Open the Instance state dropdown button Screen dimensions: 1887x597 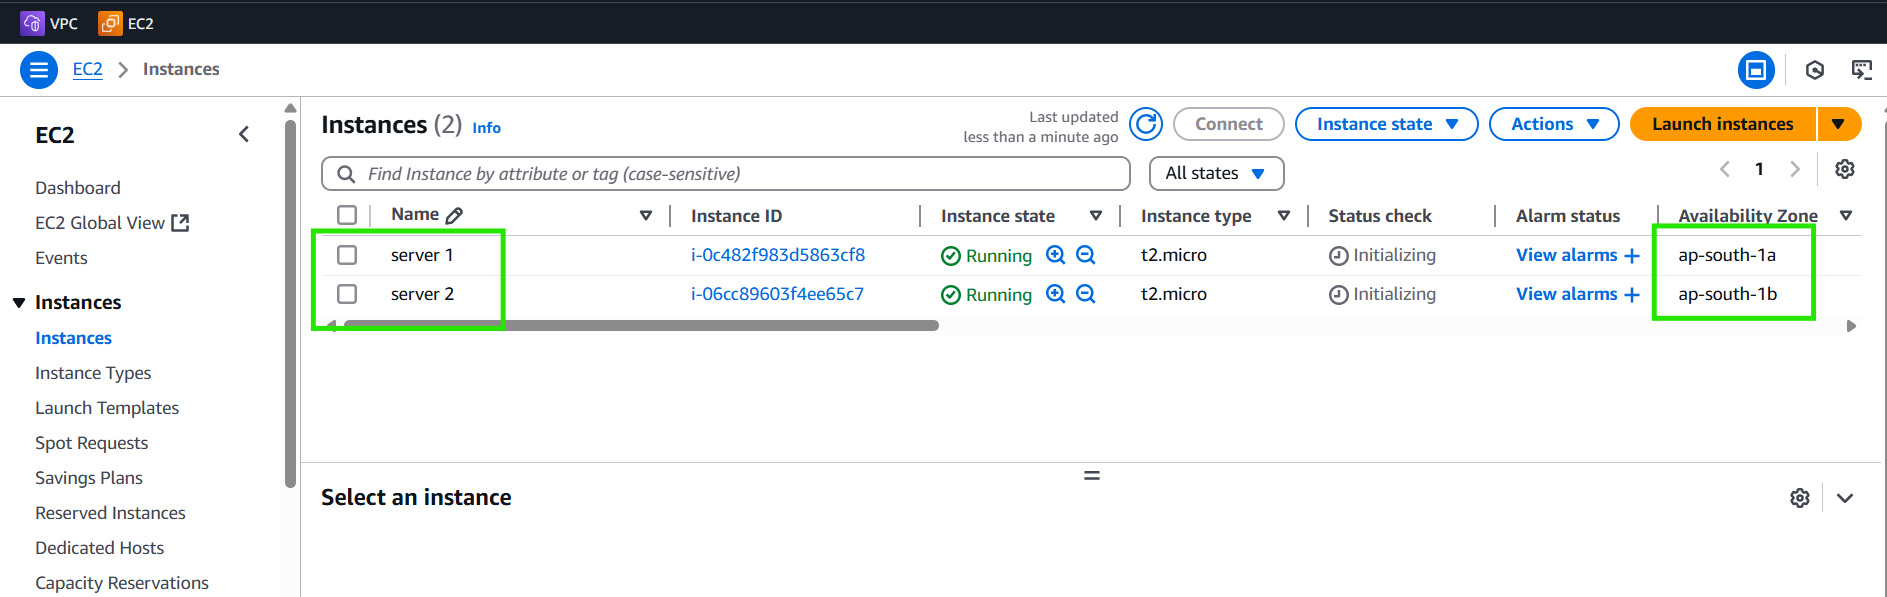tap(1386, 124)
